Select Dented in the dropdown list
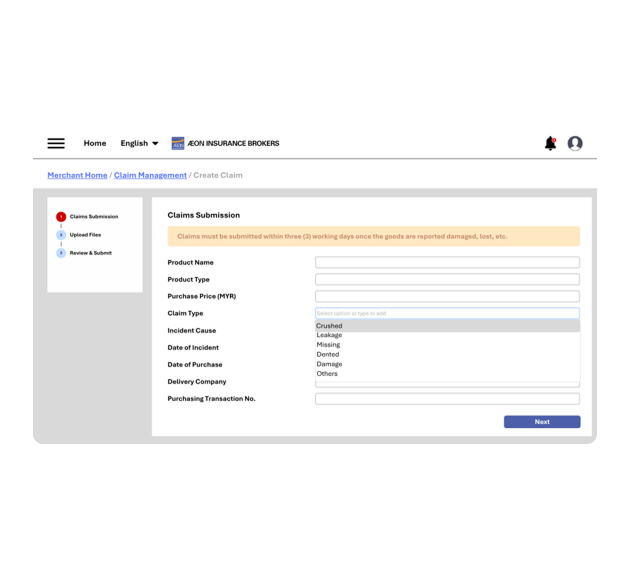This screenshot has width=630, height=570. click(x=328, y=354)
